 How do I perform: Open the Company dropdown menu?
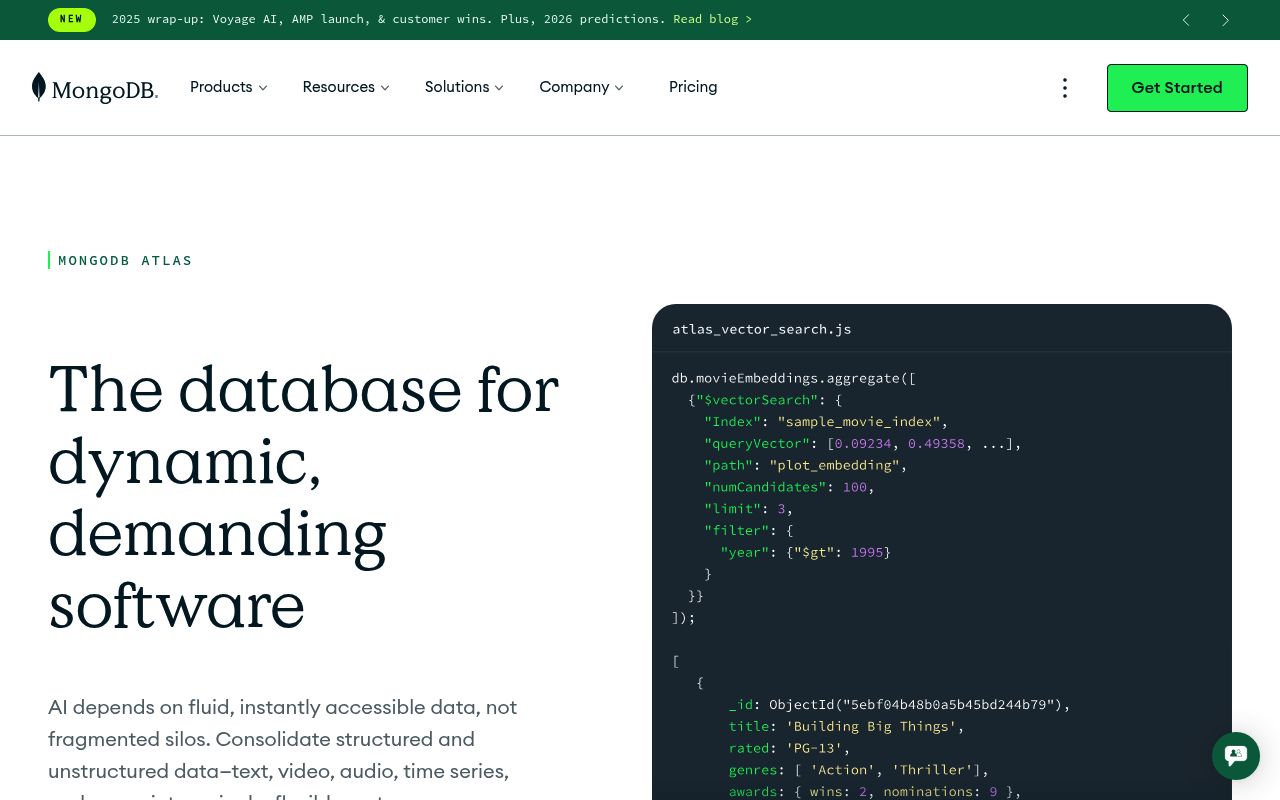(x=581, y=87)
